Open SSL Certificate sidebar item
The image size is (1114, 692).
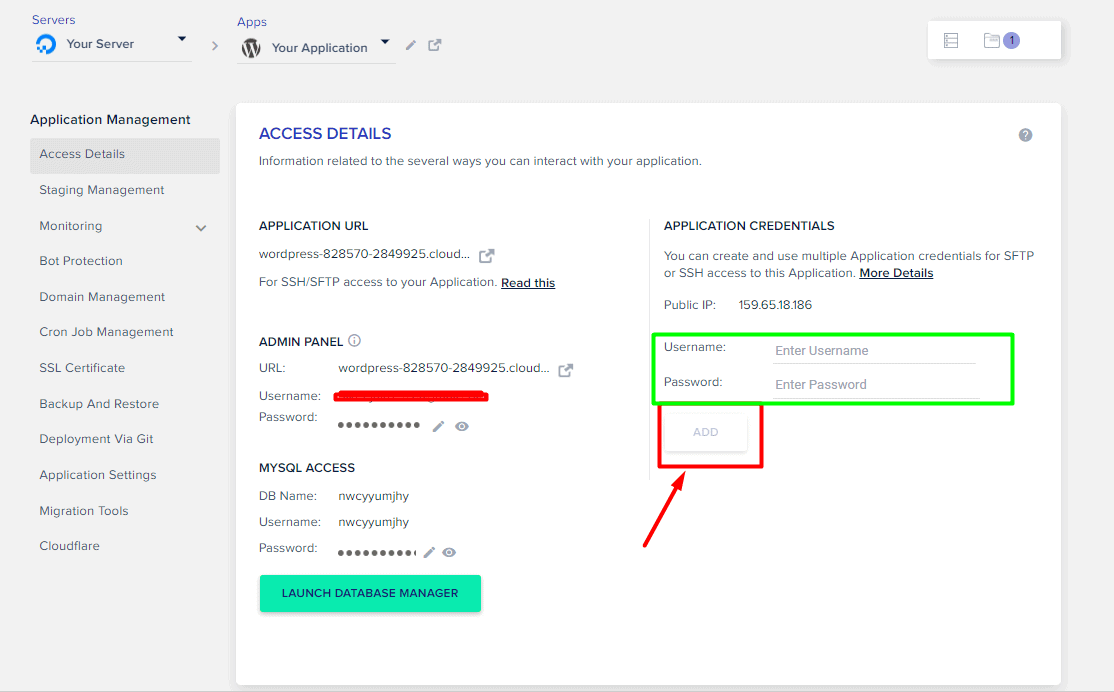[82, 368]
